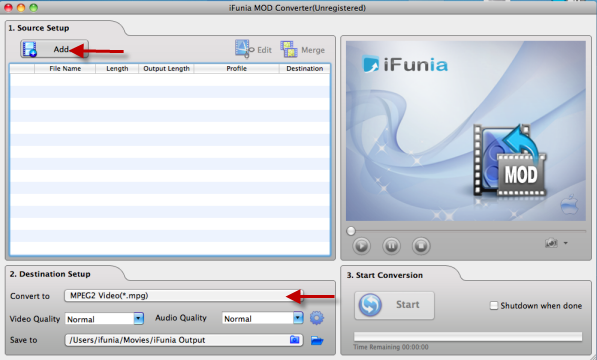597x360 pixels.
Task: Start the conversion
Action: tap(394, 305)
